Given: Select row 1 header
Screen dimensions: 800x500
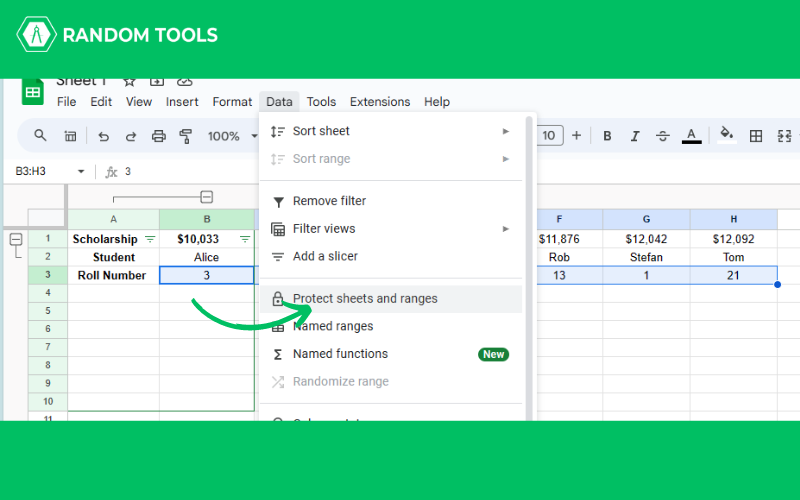Looking at the screenshot, I should click(x=47, y=239).
